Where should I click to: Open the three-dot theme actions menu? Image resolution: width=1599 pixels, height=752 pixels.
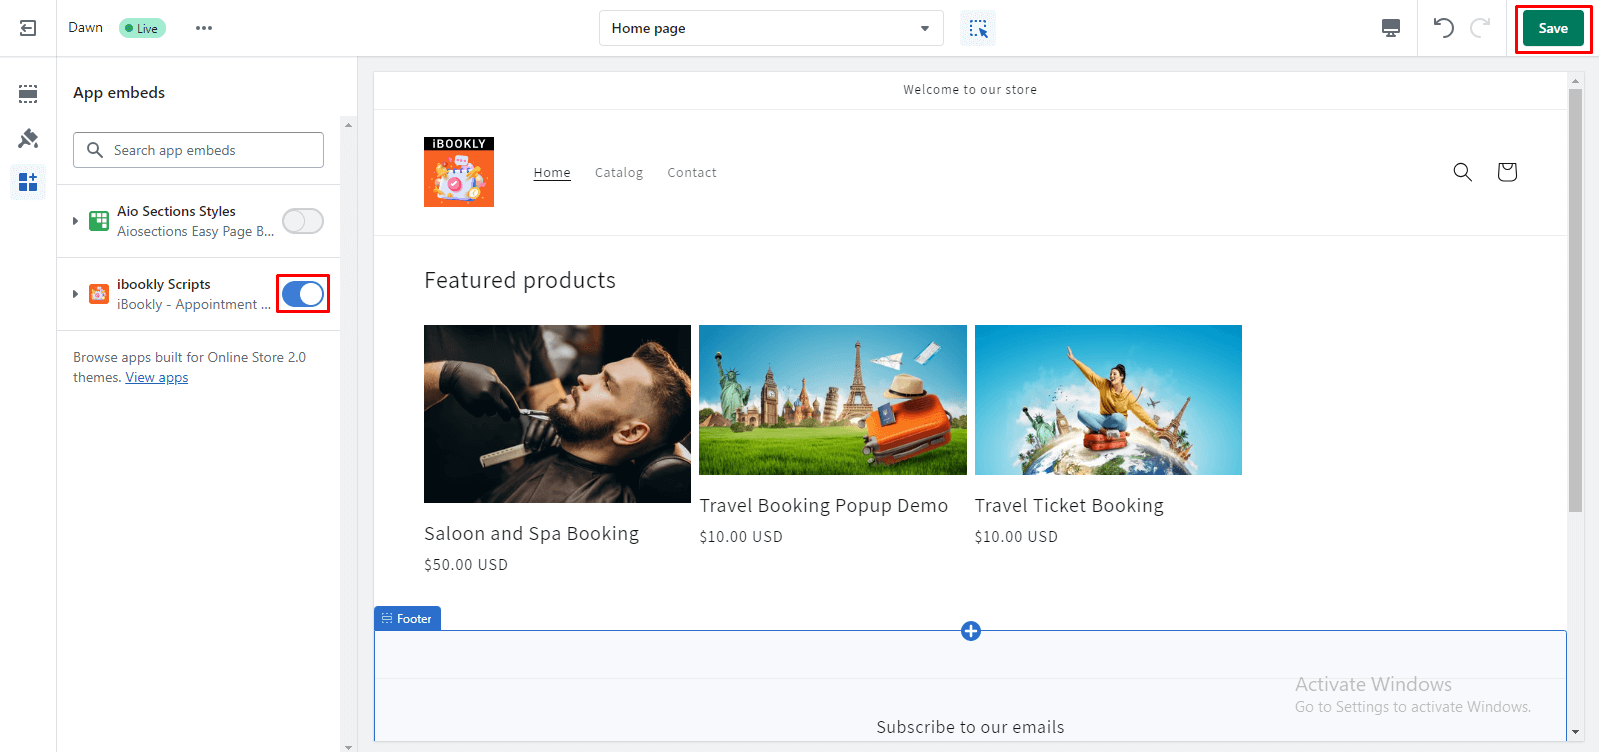(x=204, y=28)
